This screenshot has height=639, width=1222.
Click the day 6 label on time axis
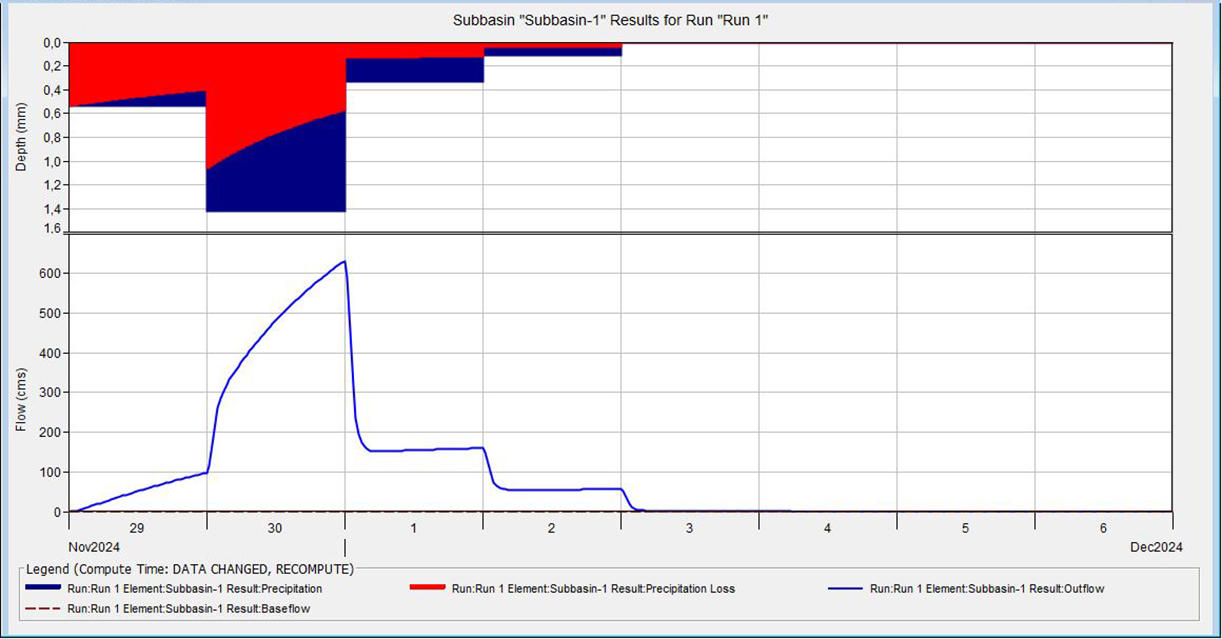(1103, 527)
